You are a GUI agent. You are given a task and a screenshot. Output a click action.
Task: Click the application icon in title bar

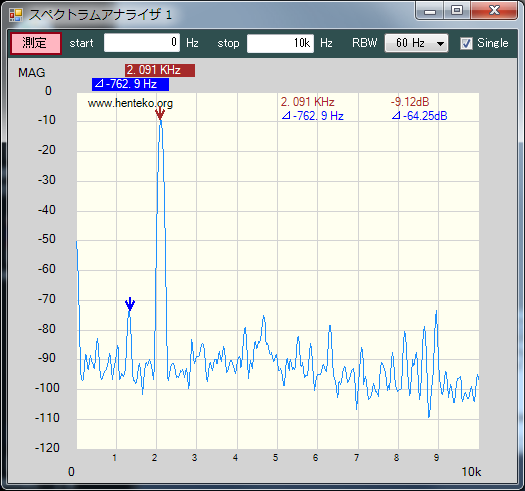coord(16,15)
